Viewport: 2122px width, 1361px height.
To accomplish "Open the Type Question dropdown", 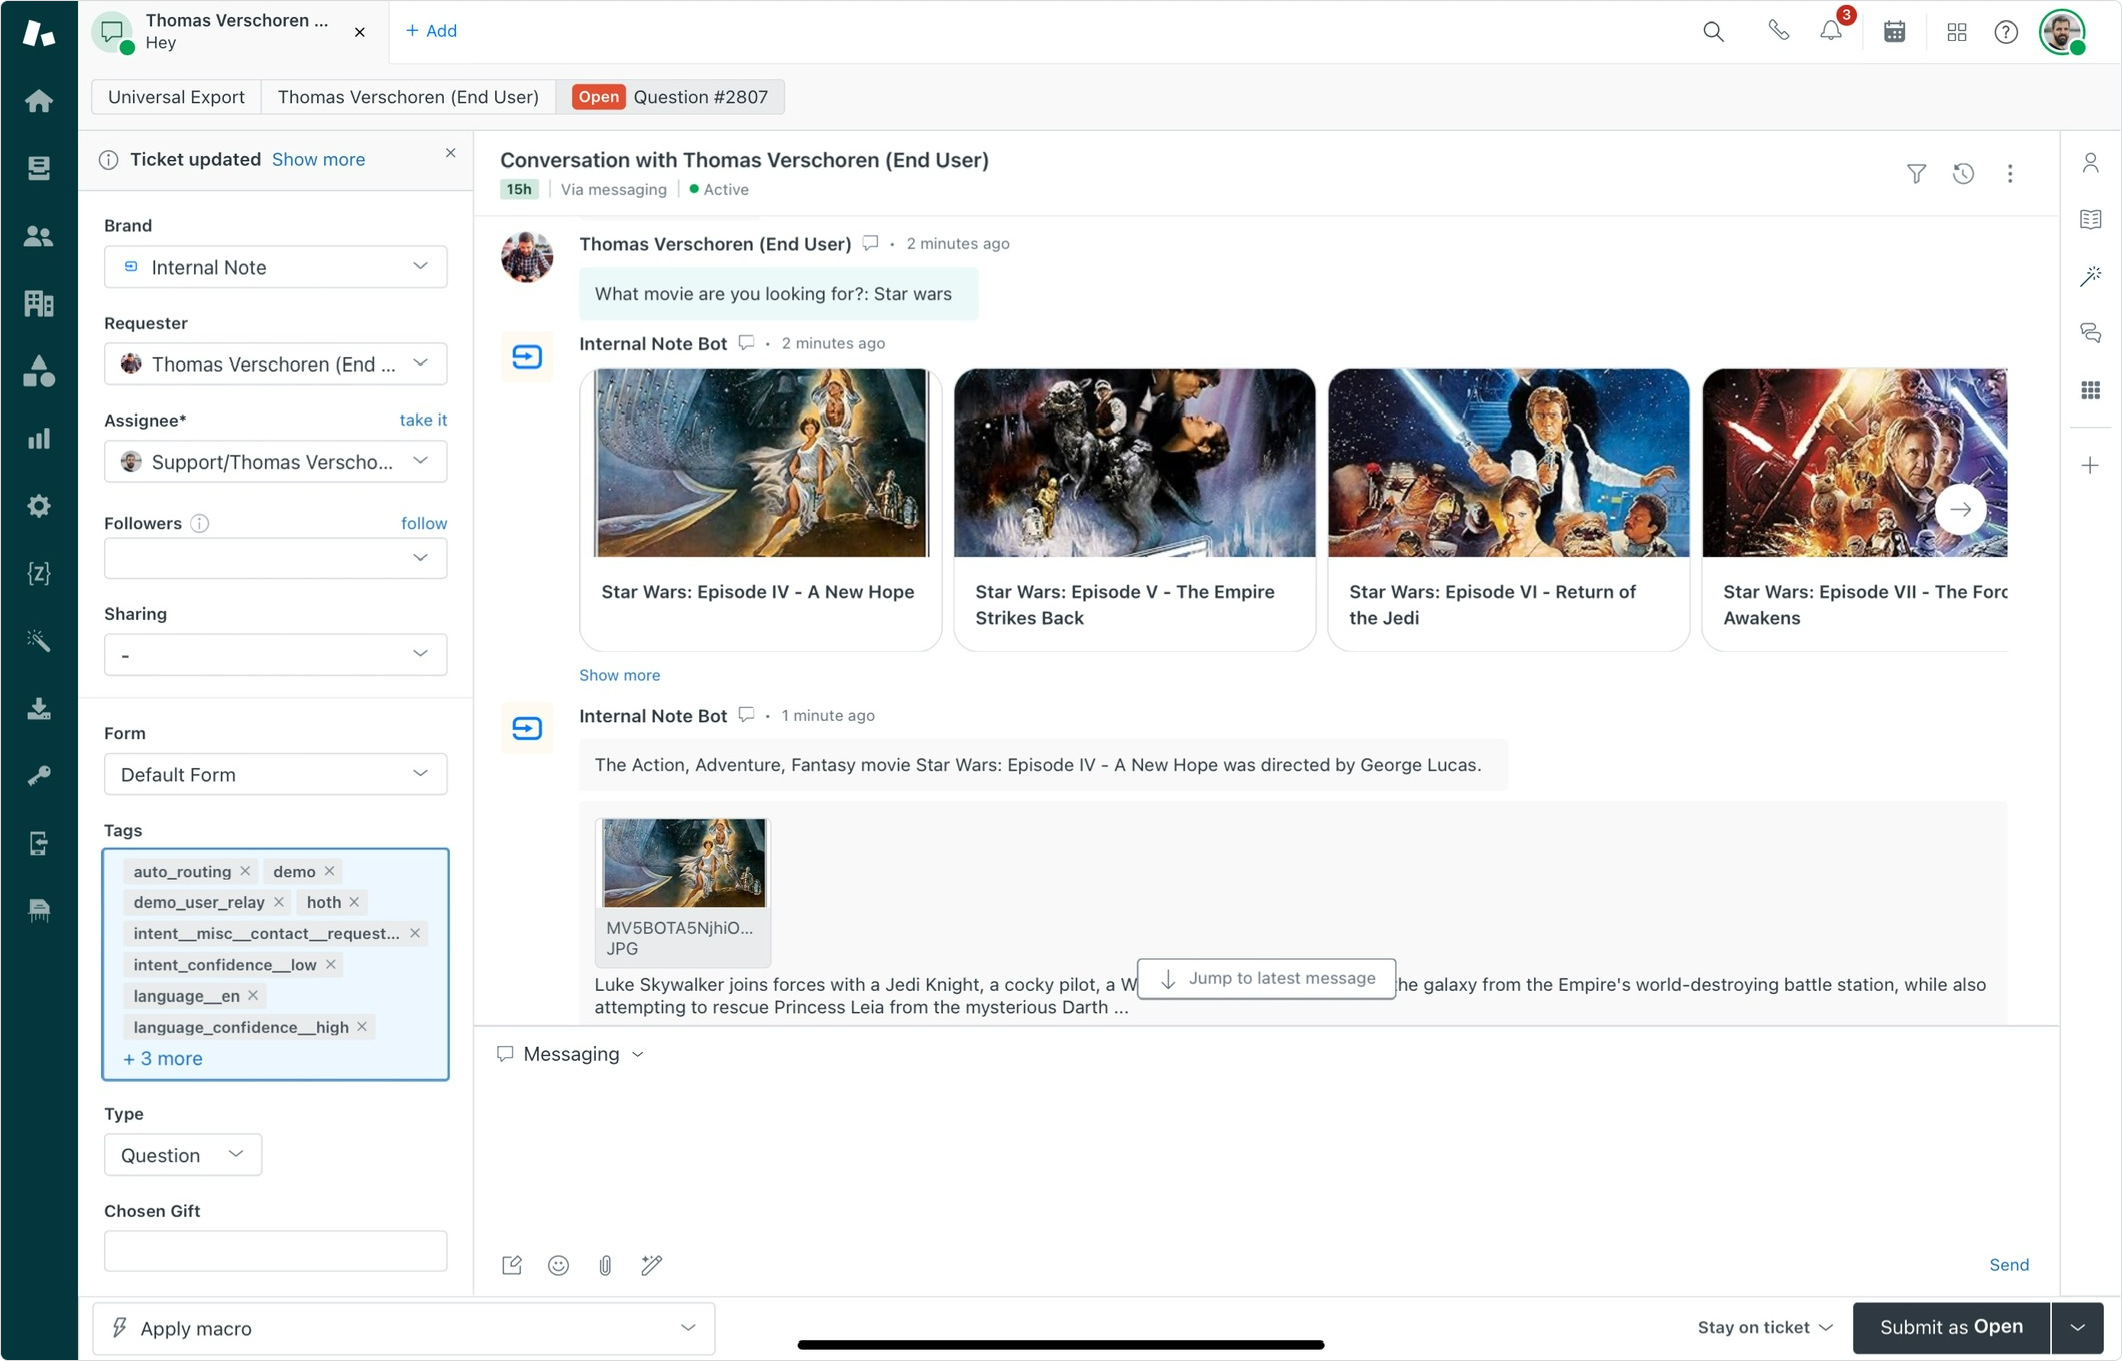I will 182,1155.
